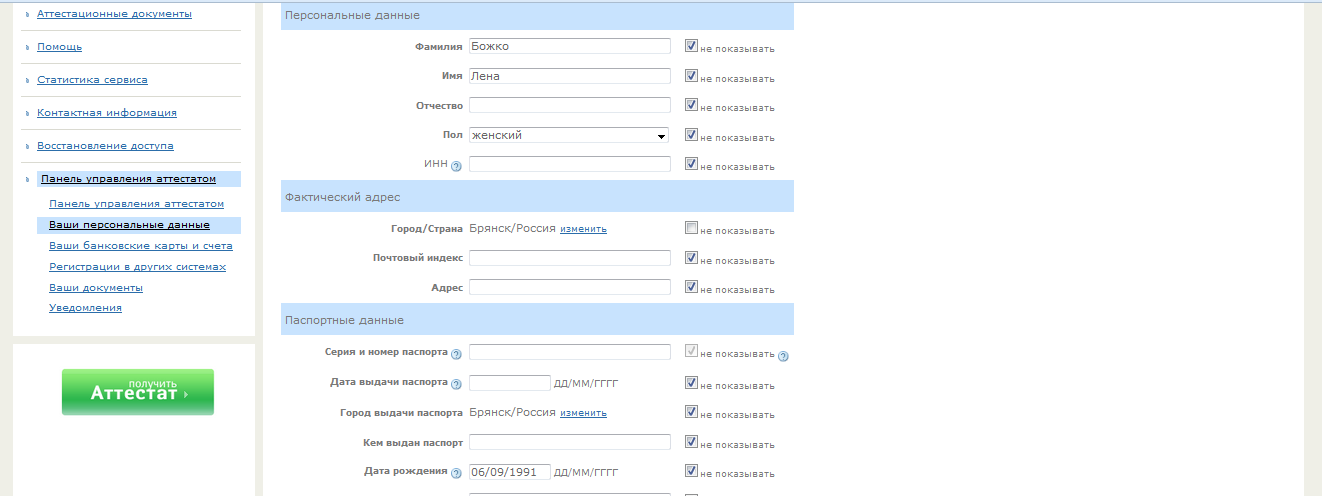Click 'изменить' link for Город выдачи паспорта
The height and width of the screenshot is (496, 1322).
pos(583,413)
